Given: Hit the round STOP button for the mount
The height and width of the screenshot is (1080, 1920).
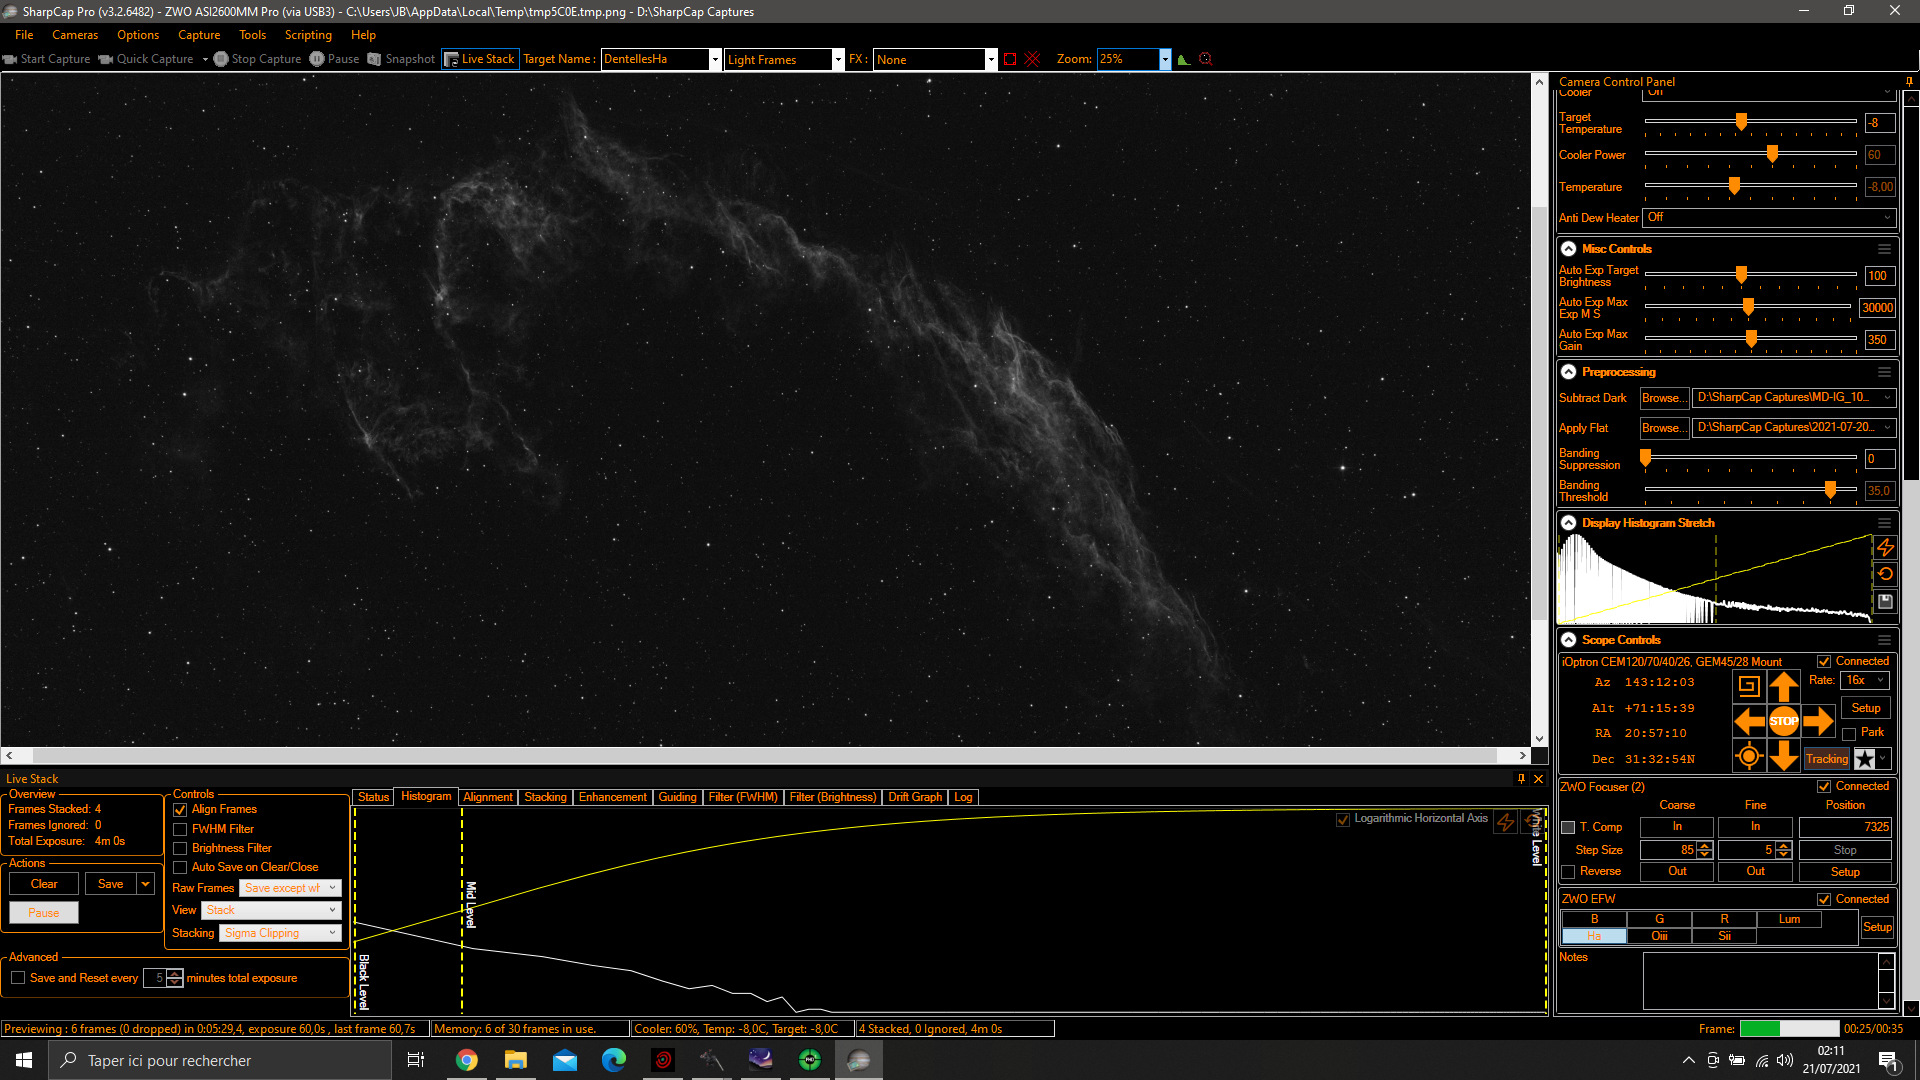Looking at the screenshot, I should coord(1784,721).
